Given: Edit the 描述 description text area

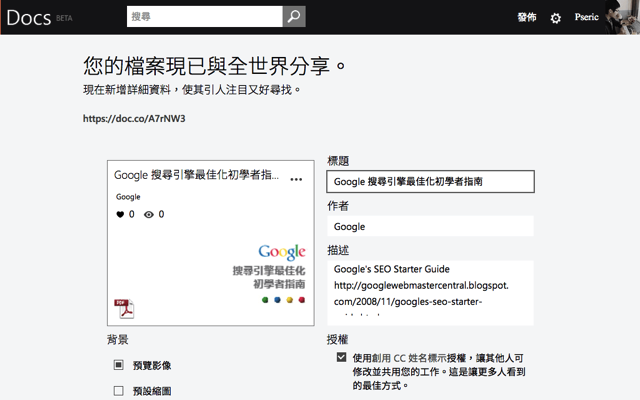Looking at the screenshot, I should tap(430, 293).
